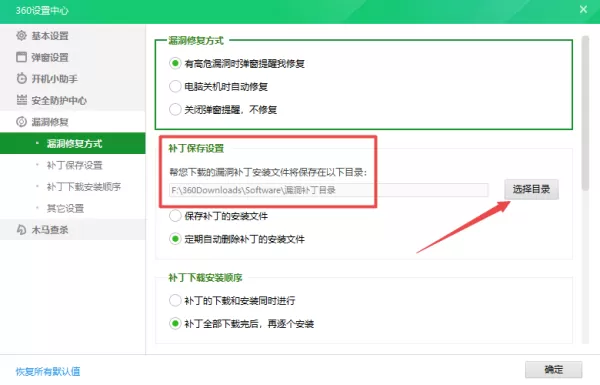Click the 选择目录 button
This screenshot has width=600, height=385.
pos(531,189)
